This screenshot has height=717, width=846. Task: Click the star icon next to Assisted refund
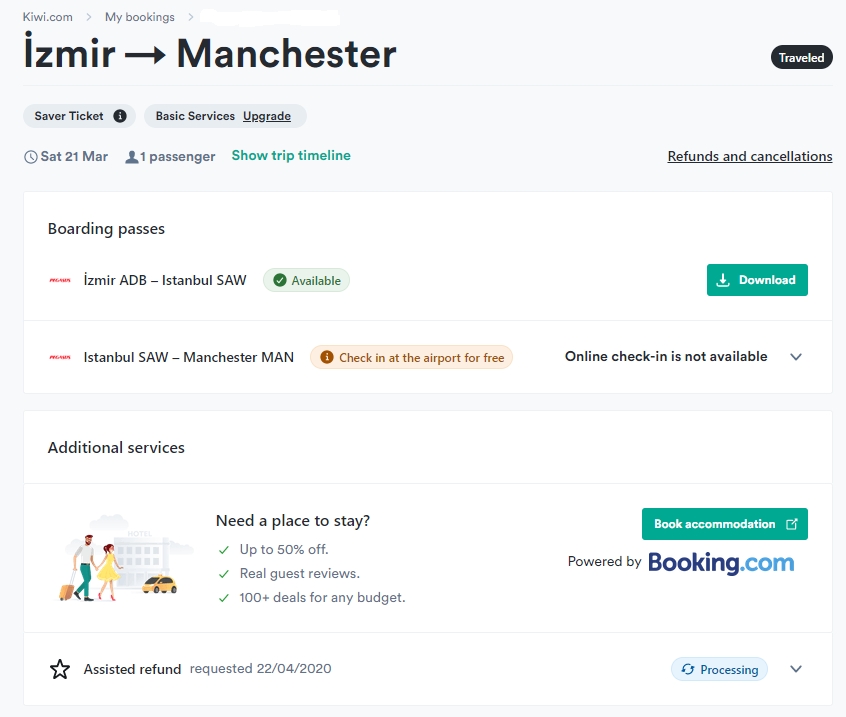pos(60,669)
